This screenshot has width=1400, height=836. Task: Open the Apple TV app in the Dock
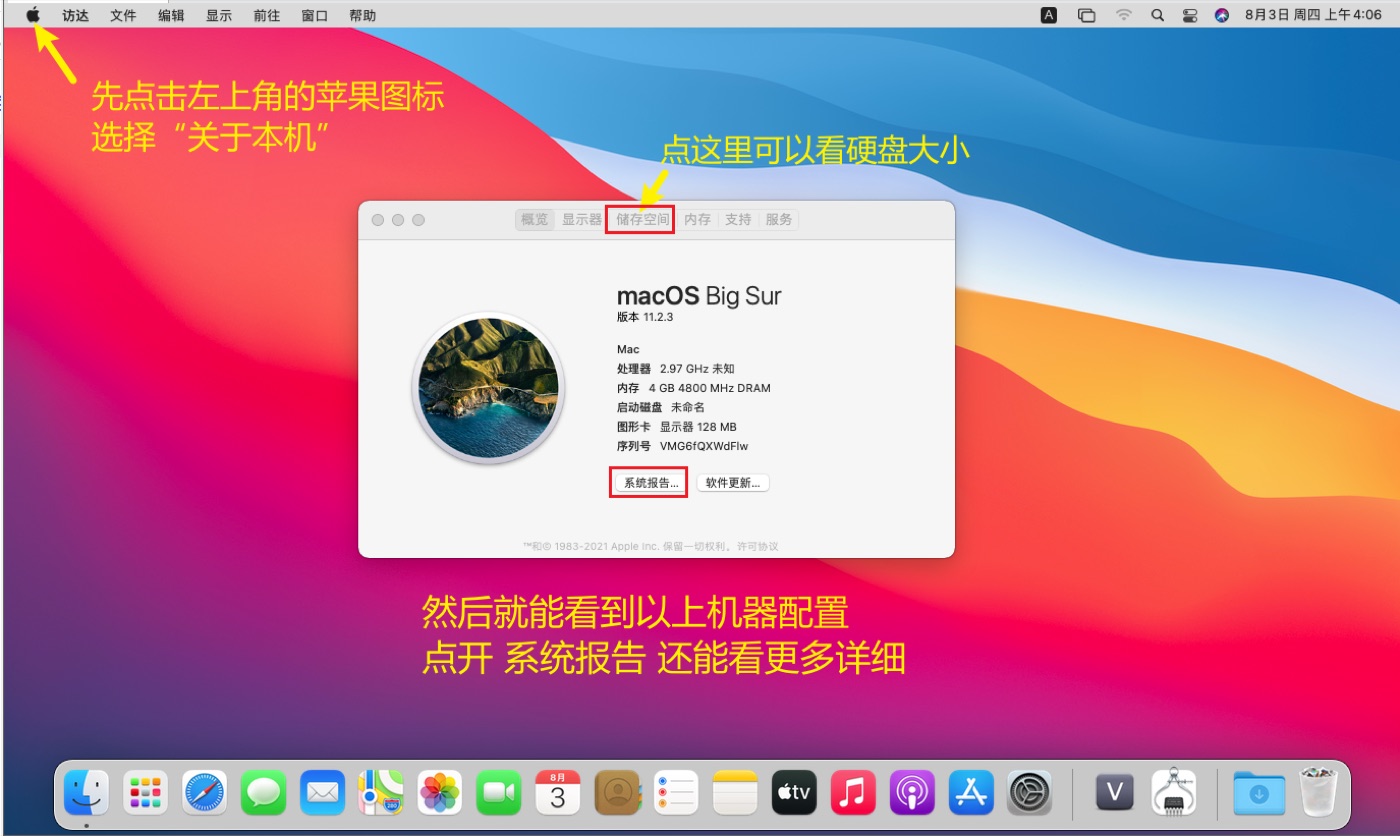(x=794, y=793)
